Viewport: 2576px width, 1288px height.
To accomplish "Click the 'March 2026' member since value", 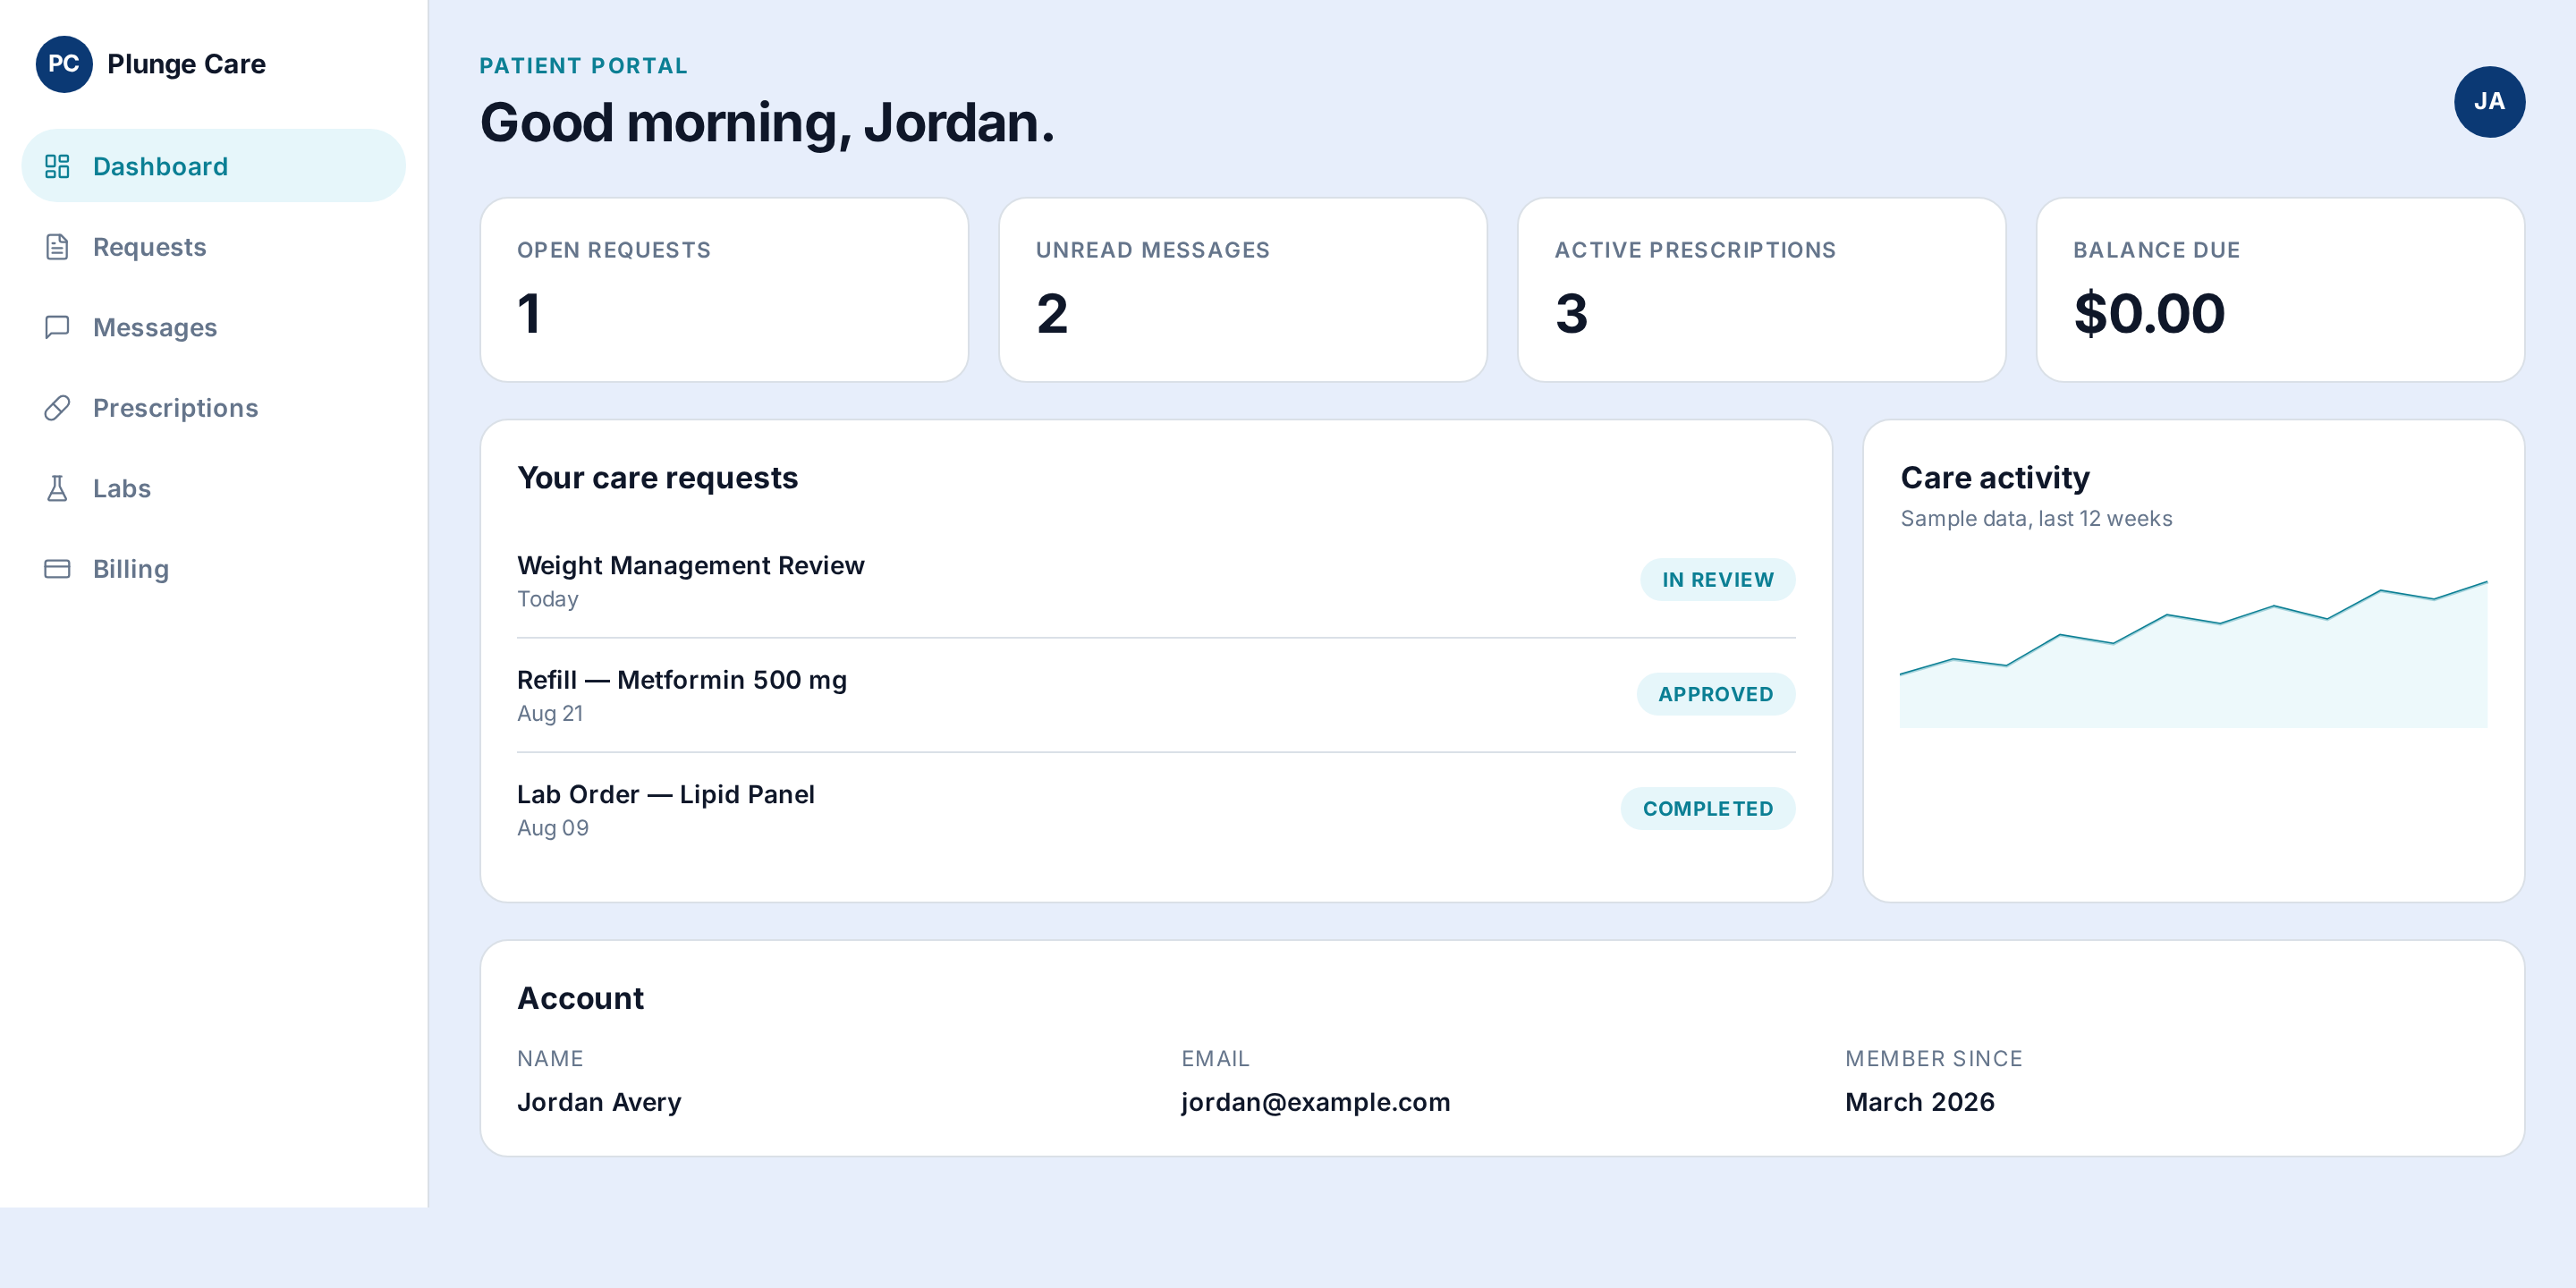I will tap(1919, 1102).
